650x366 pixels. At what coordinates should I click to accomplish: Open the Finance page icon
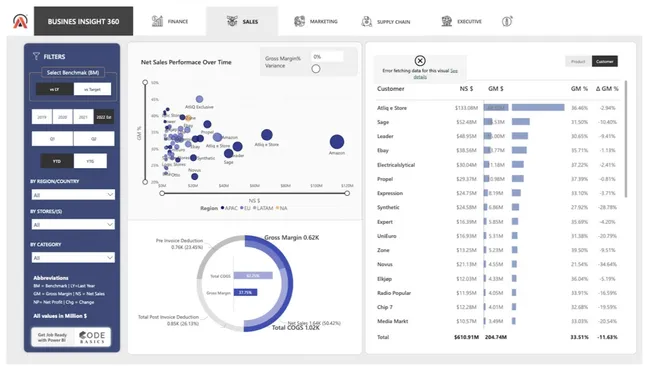pos(157,21)
